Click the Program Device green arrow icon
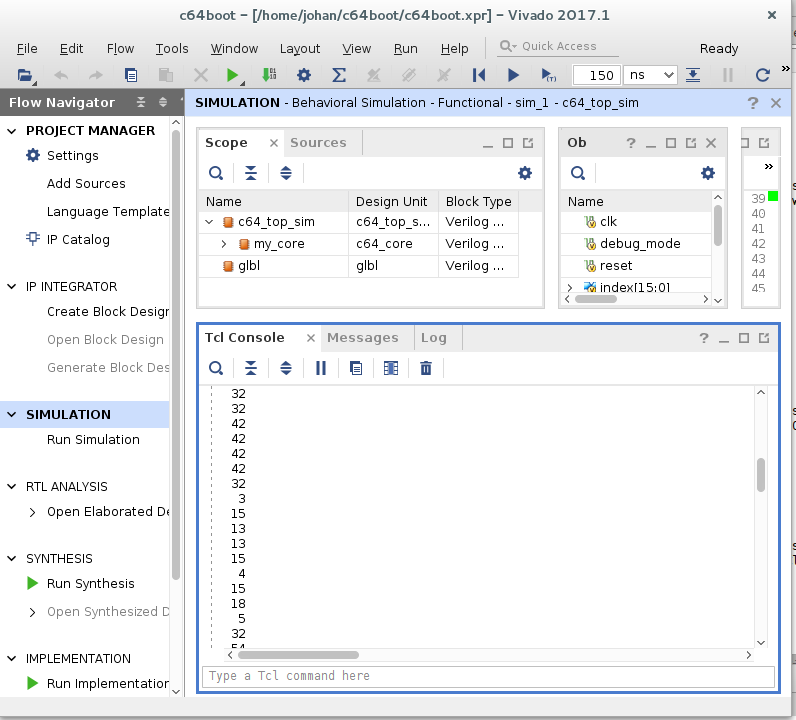 269,75
